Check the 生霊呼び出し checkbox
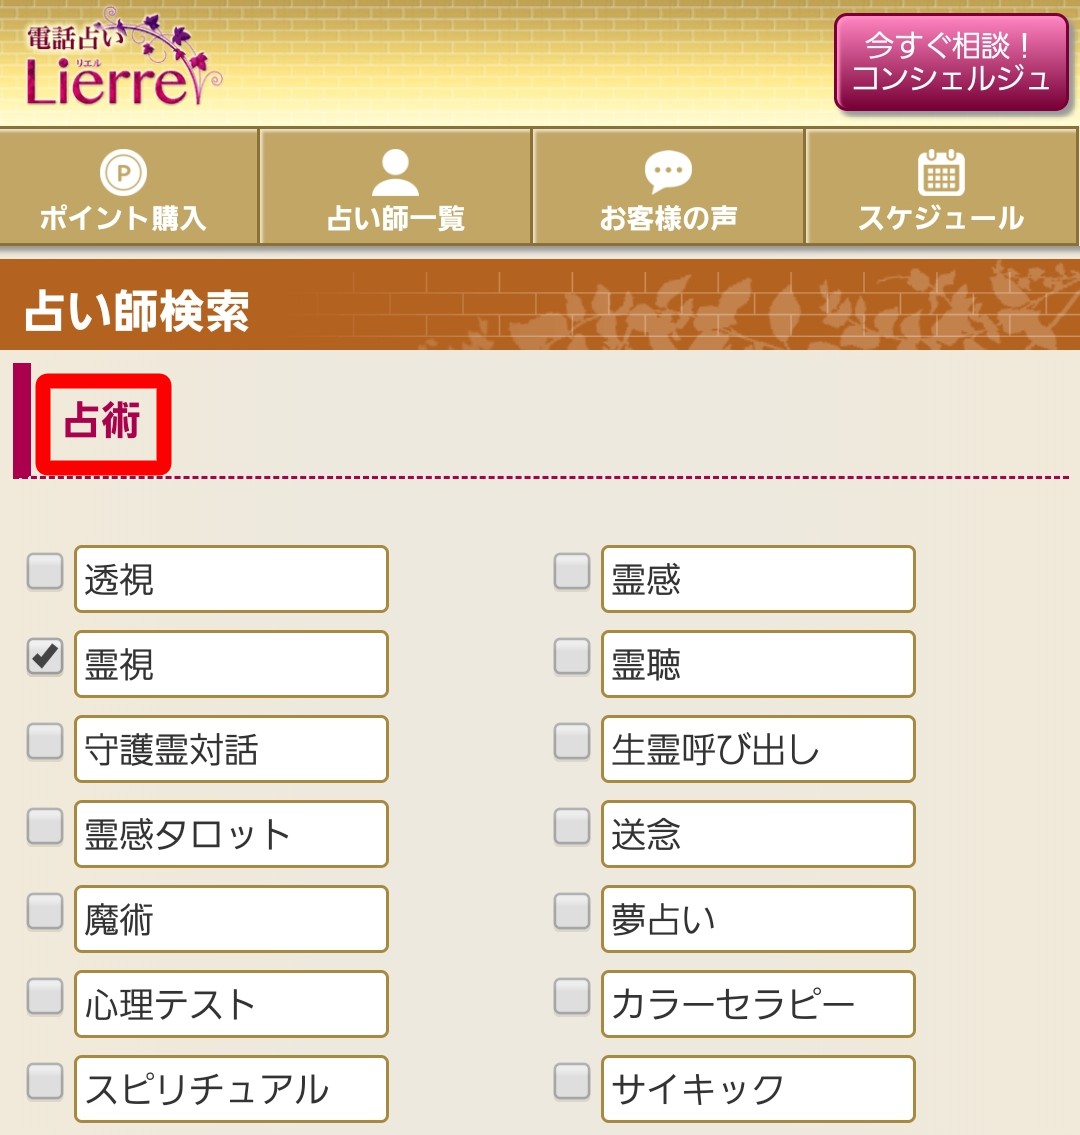 572,742
